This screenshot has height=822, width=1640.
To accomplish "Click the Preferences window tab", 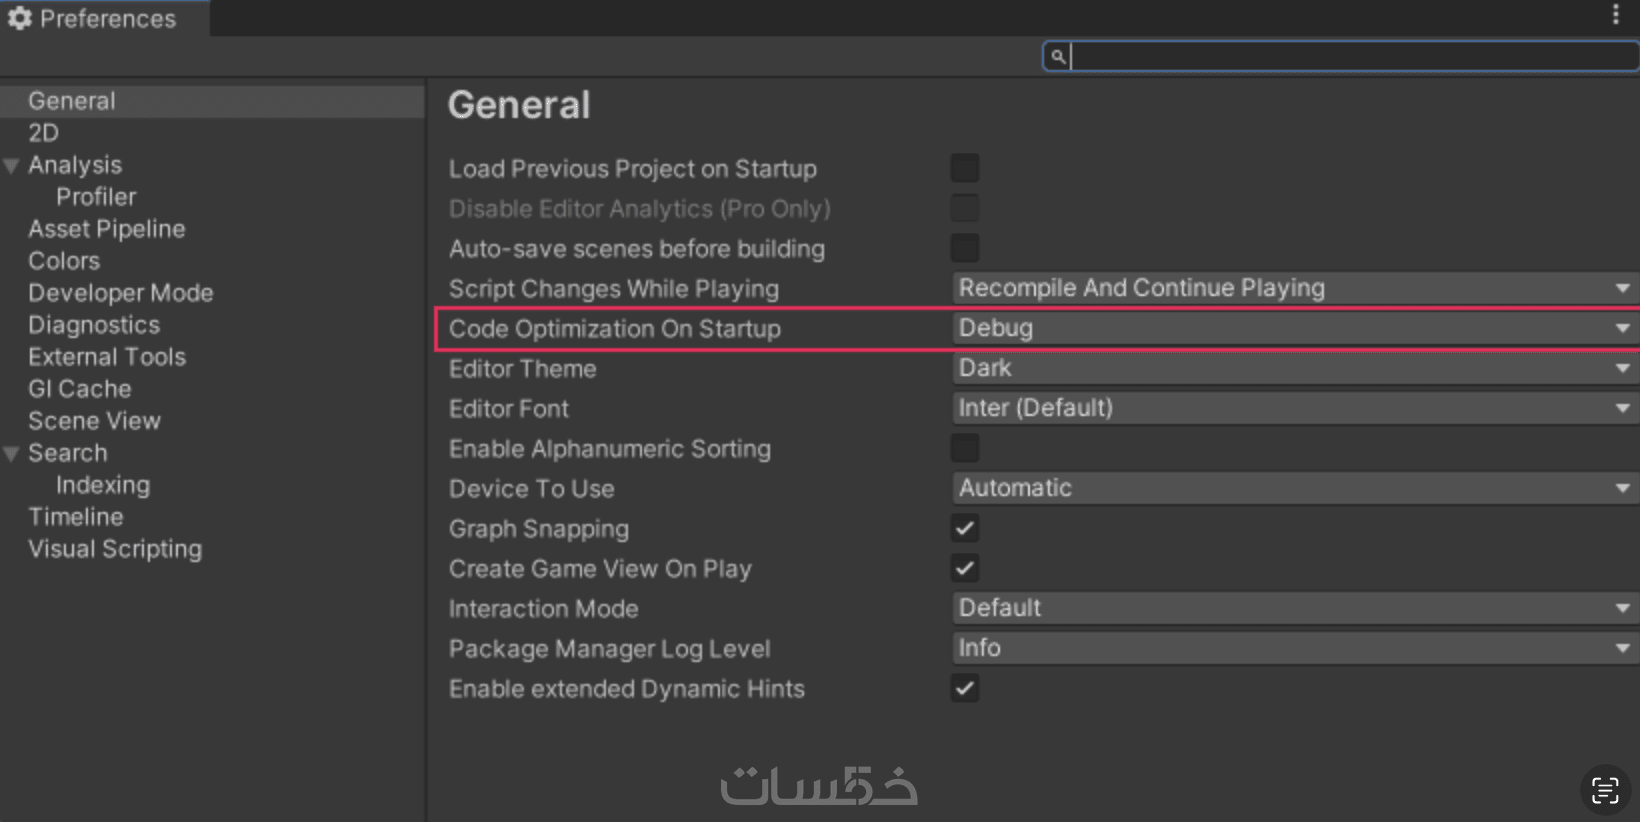I will pyautogui.click(x=104, y=18).
